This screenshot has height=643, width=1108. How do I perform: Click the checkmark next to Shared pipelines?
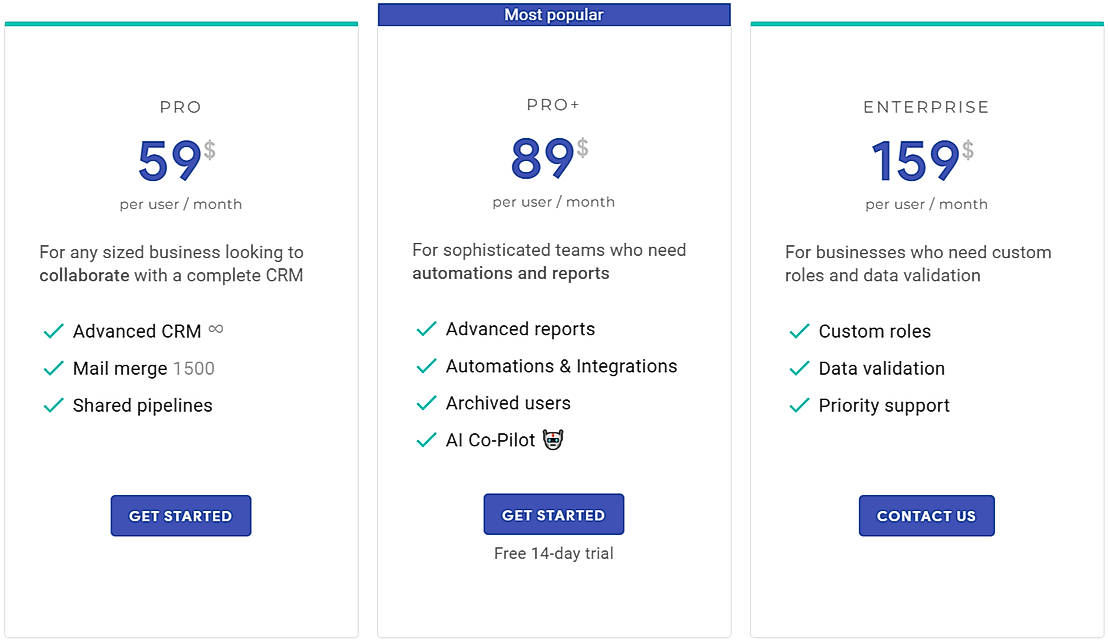click(53, 405)
